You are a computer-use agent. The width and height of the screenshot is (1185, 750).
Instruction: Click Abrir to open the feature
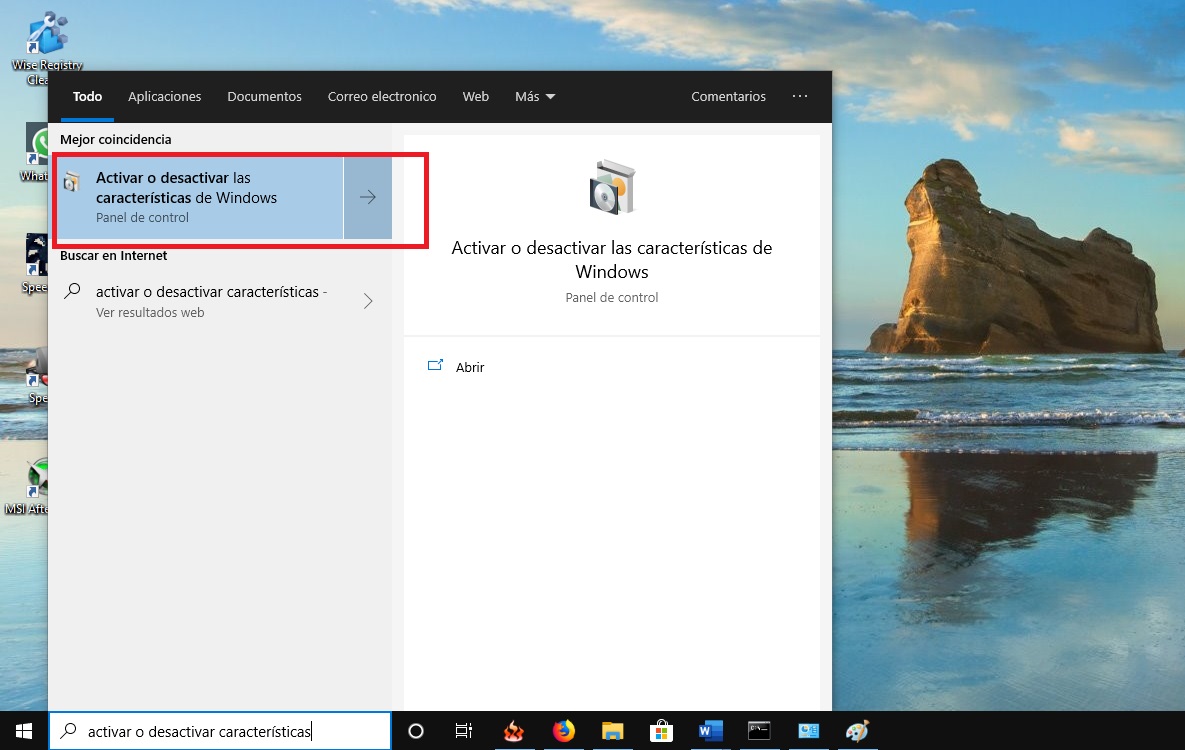coord(469,367)
